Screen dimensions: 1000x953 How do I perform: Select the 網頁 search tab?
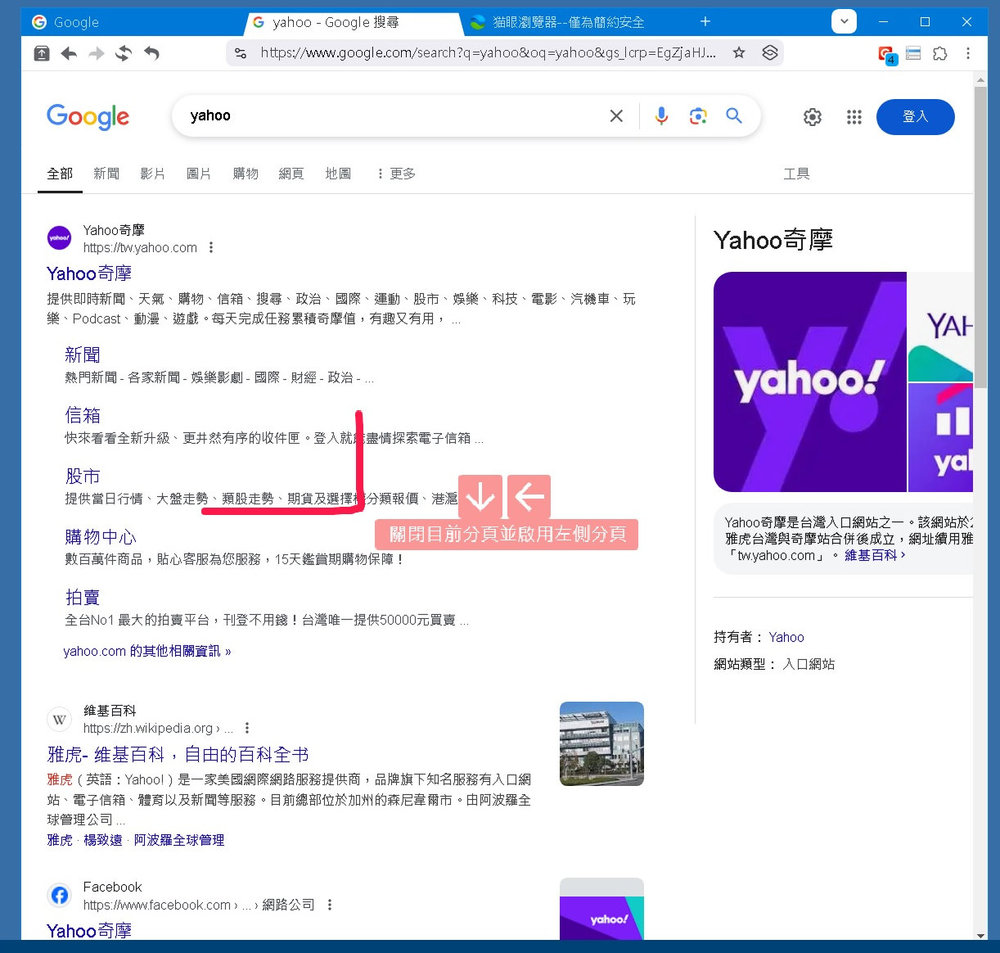(291, 174)
